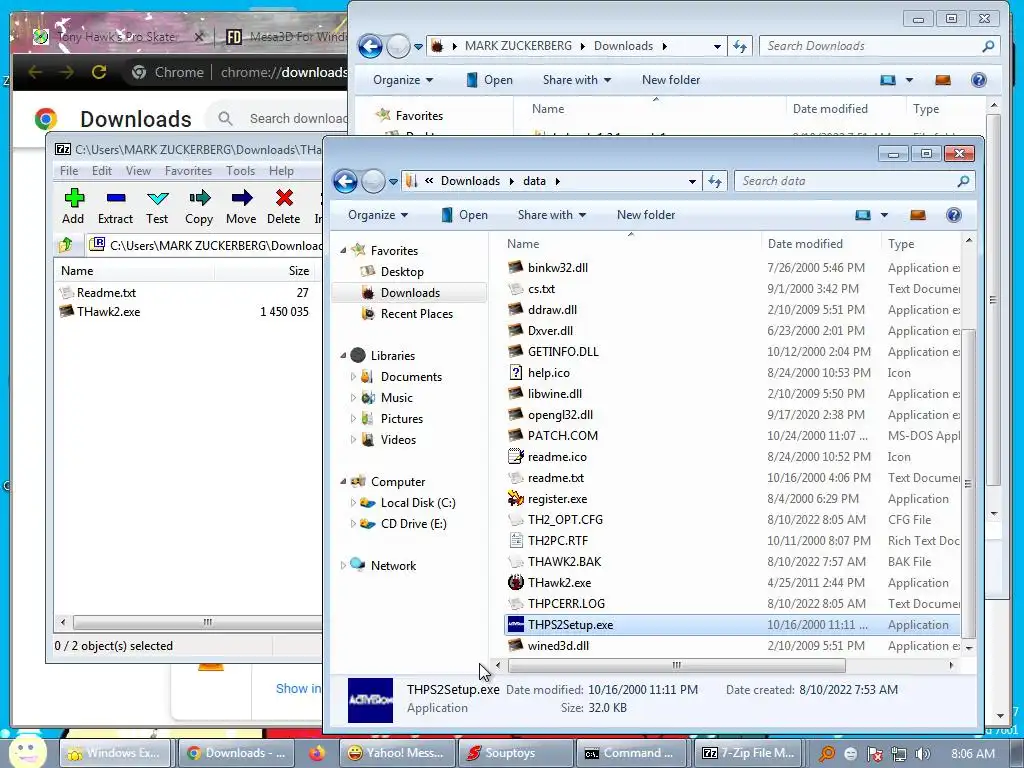
Task: Click Back arrow in rear Downloads window
Action: pyautogui.click(x=370, y=46)
